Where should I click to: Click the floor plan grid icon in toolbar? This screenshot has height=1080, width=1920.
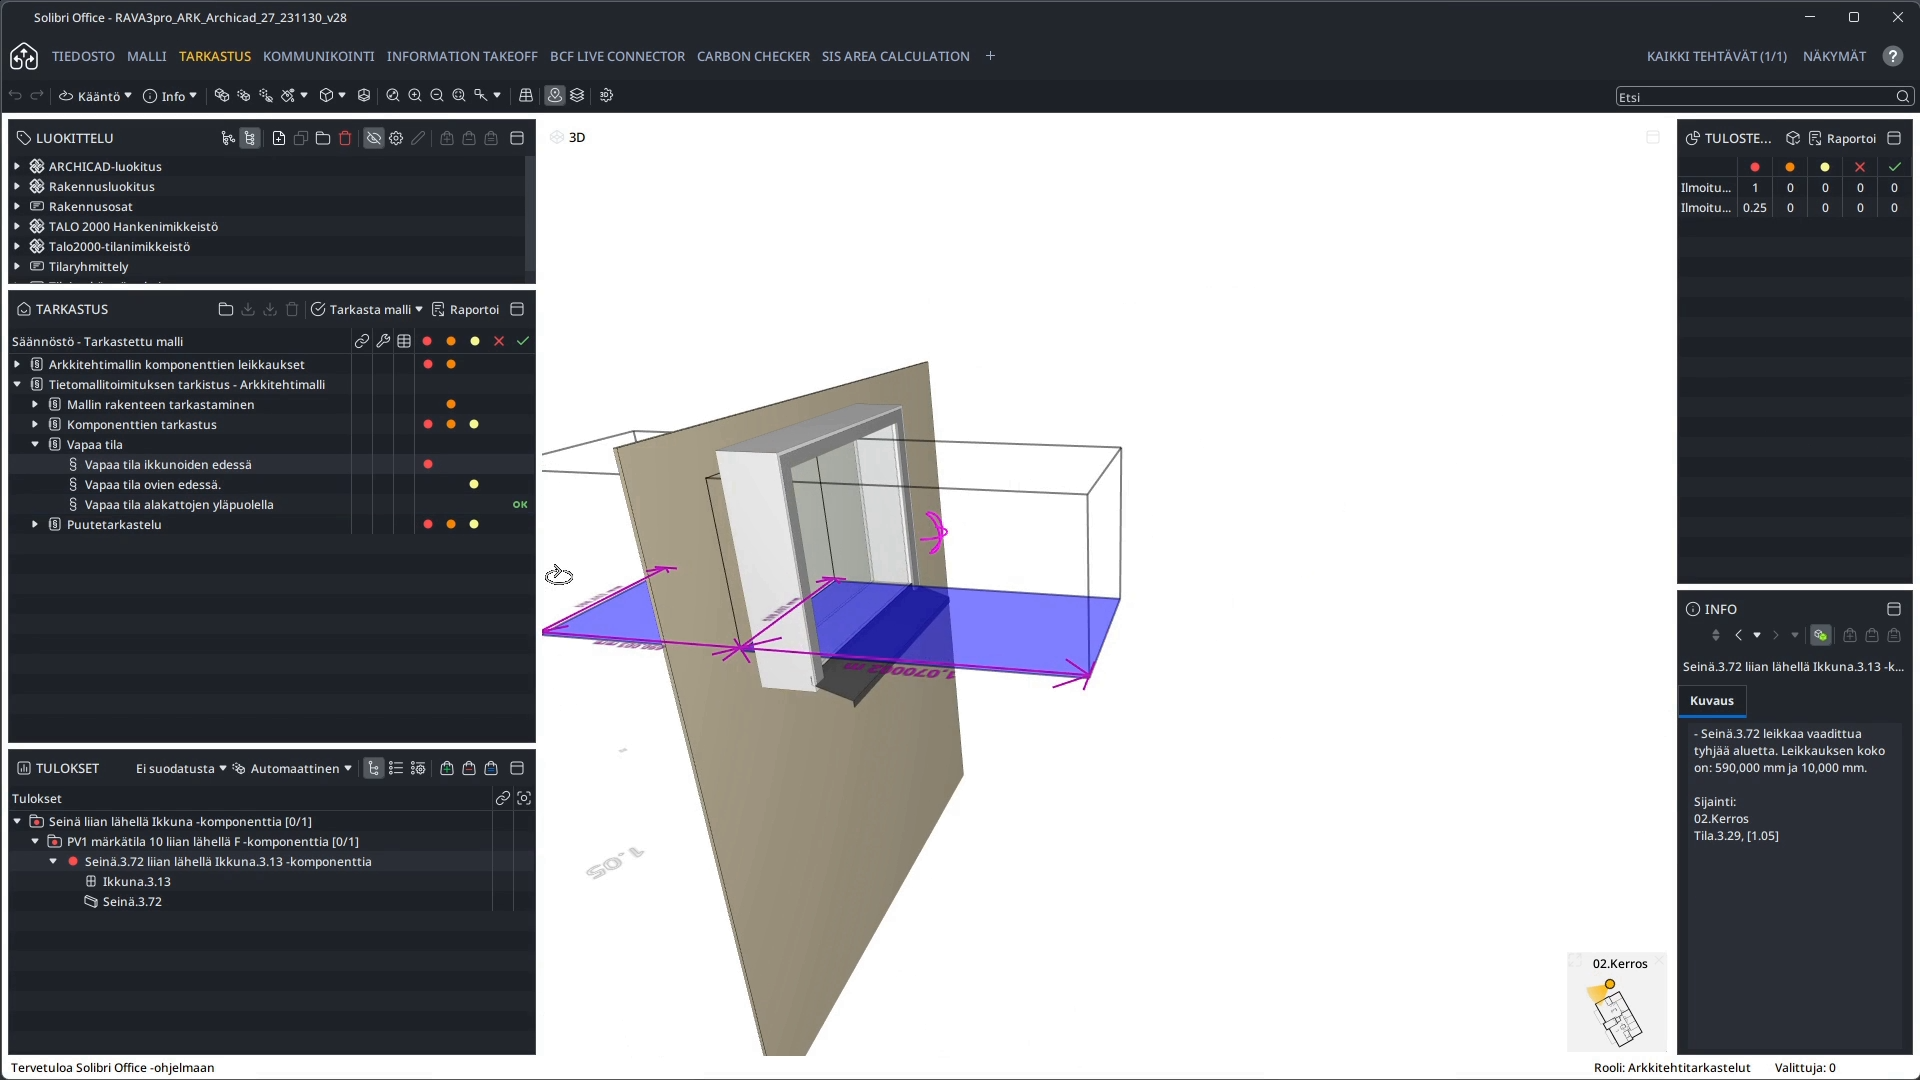point(526,96)
